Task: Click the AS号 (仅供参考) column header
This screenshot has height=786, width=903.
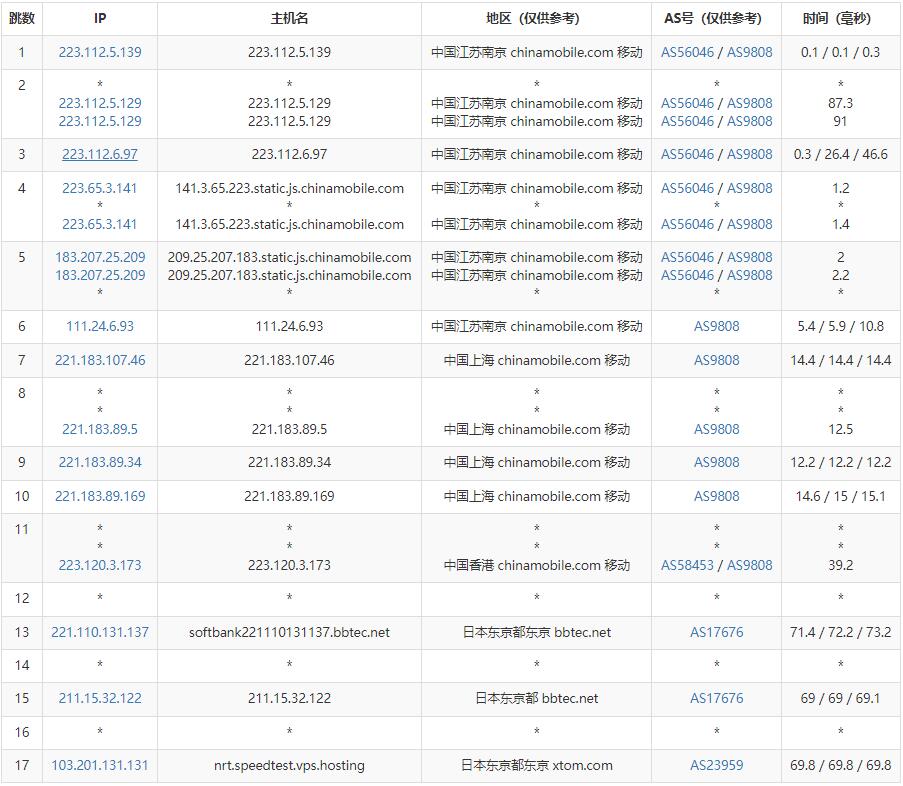Action: coord(716,18)
